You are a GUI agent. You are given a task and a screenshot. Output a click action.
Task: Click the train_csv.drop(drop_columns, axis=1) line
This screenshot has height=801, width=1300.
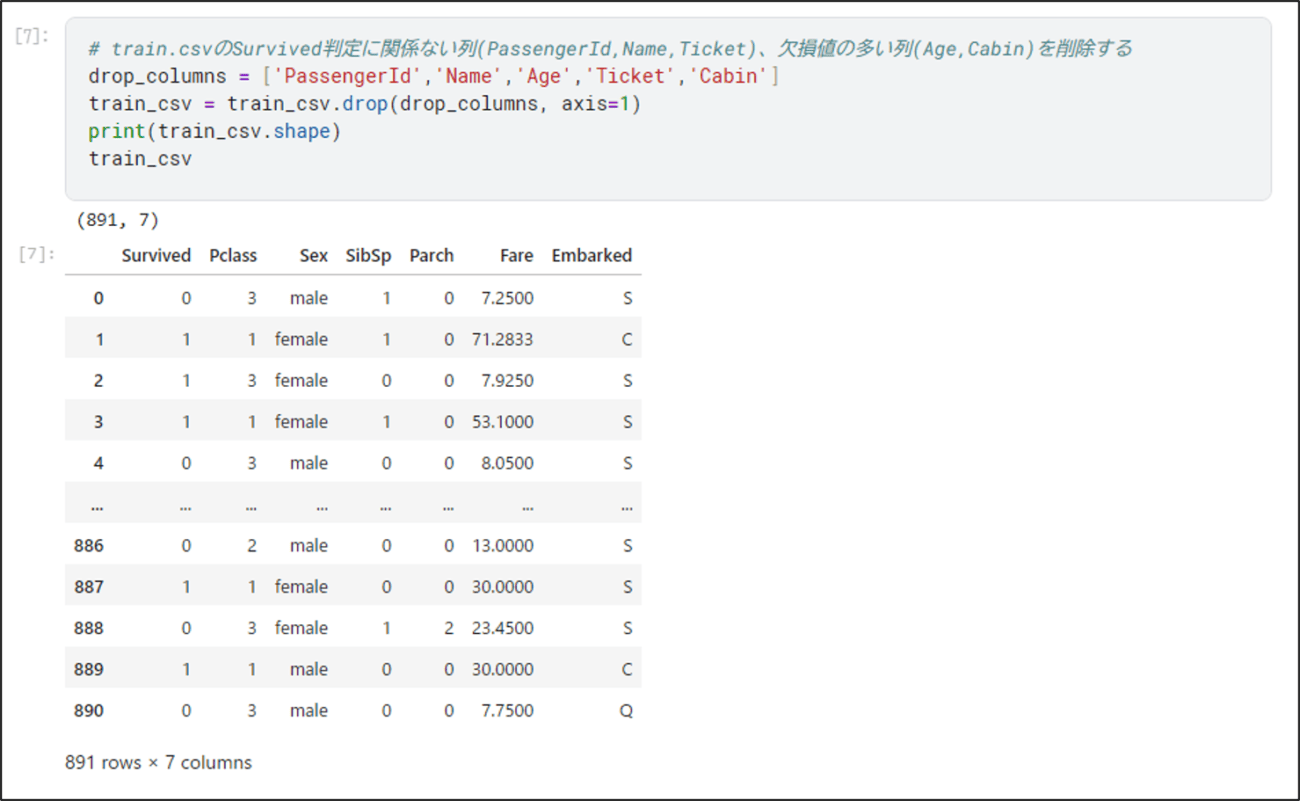click(364, 104)
